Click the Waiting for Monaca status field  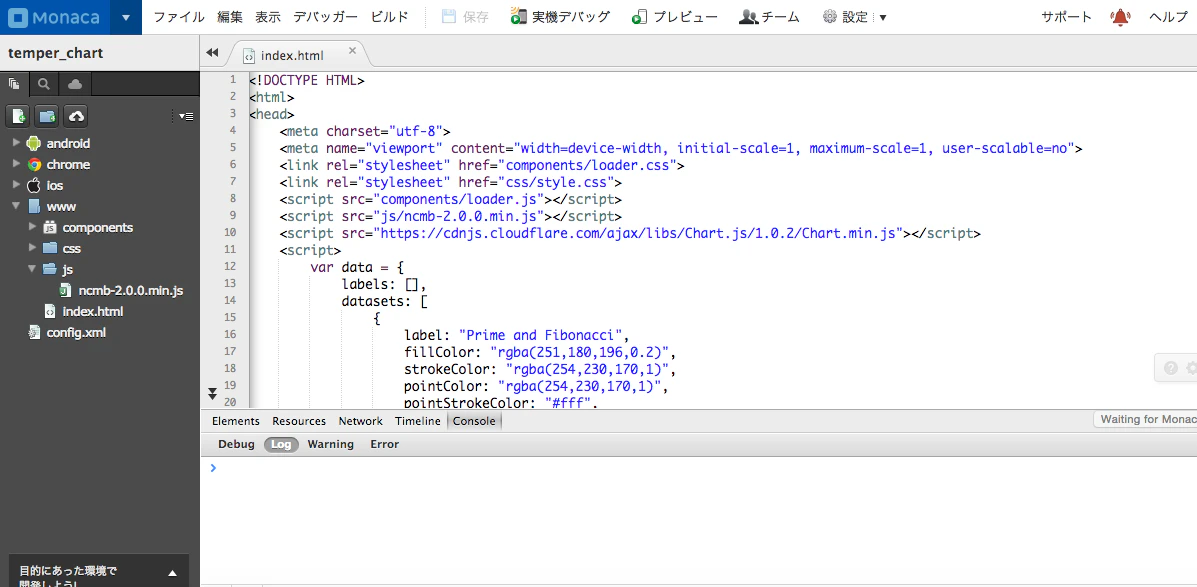click(1145, 420)
